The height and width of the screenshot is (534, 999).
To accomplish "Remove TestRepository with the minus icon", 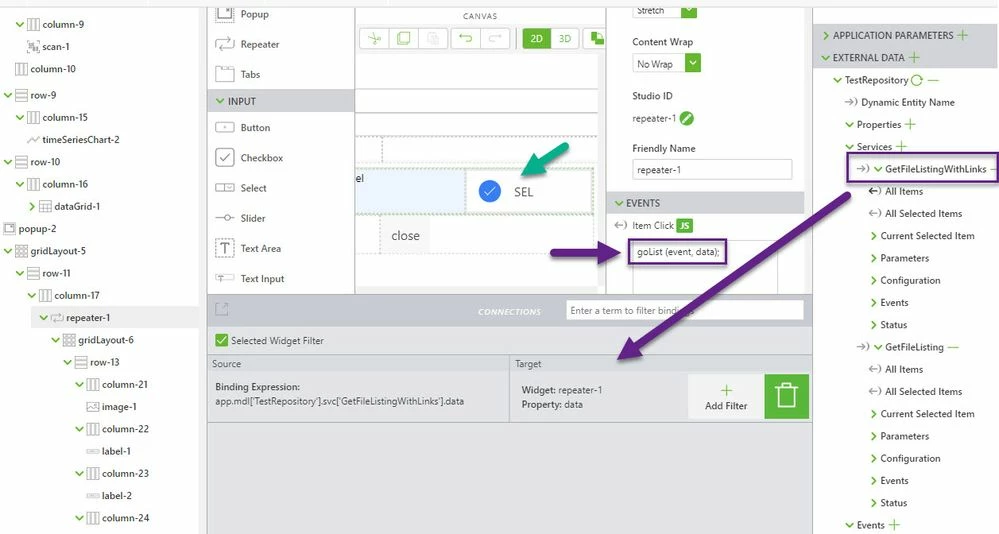I will tap(933, 80).
